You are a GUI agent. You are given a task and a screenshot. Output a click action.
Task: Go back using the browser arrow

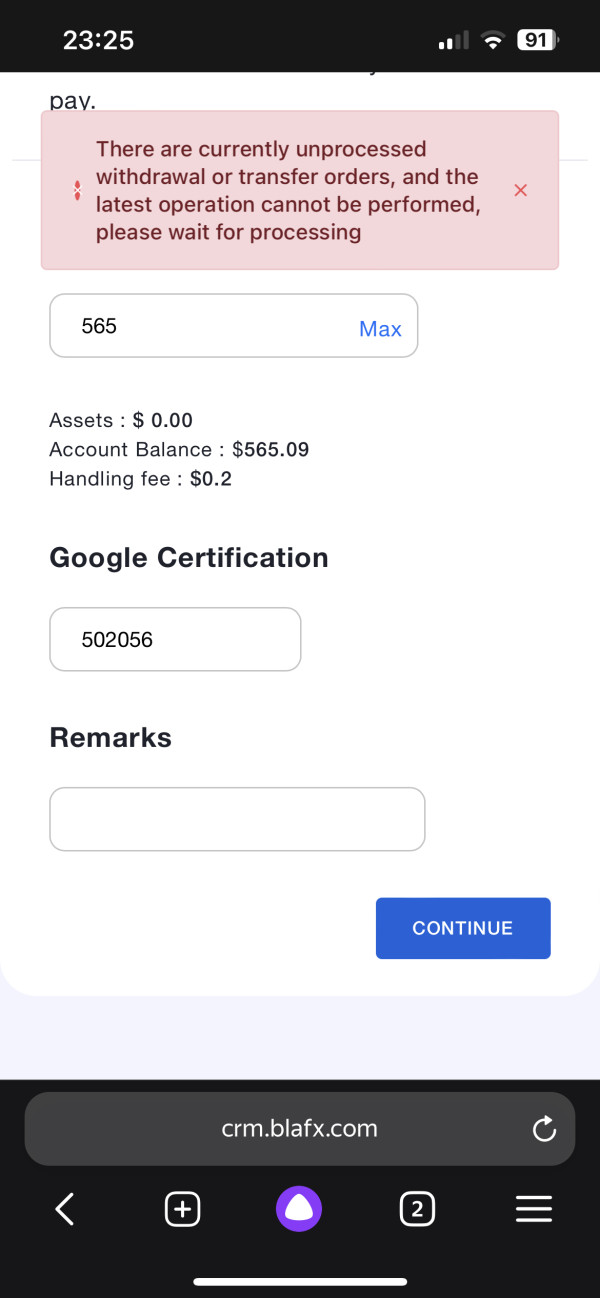click(65, 1210)
